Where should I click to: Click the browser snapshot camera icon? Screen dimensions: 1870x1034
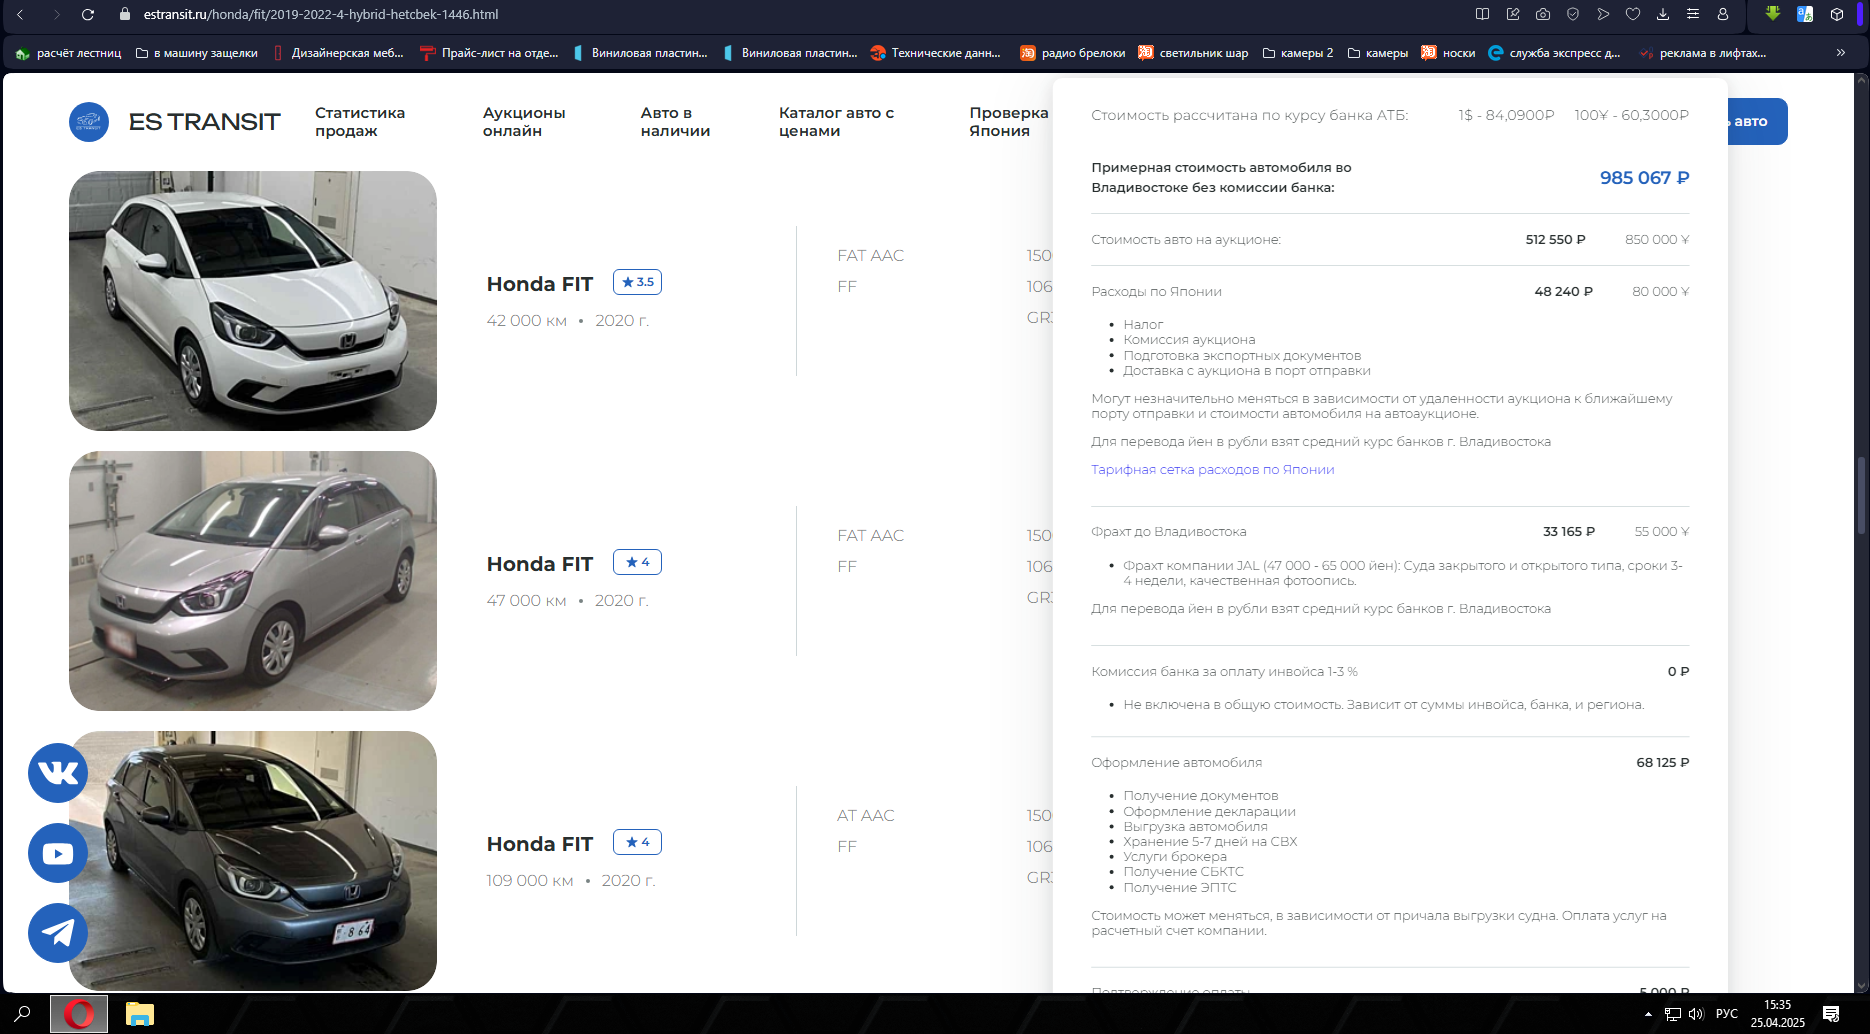point(1543,14)
